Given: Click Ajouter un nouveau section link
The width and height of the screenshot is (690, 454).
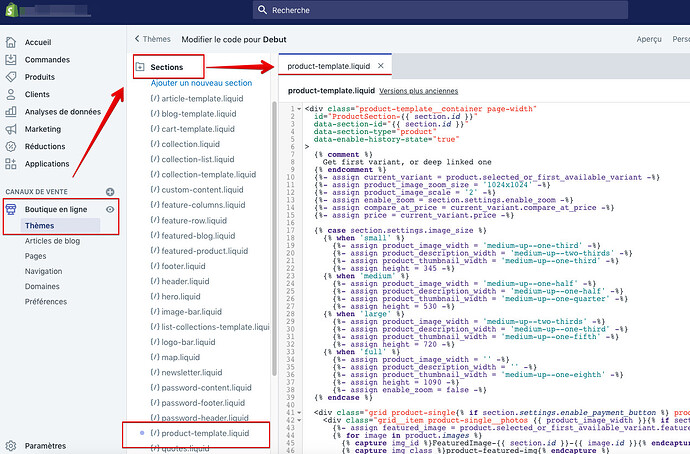Looking at the screenshot, I should (x=201, y=83).
